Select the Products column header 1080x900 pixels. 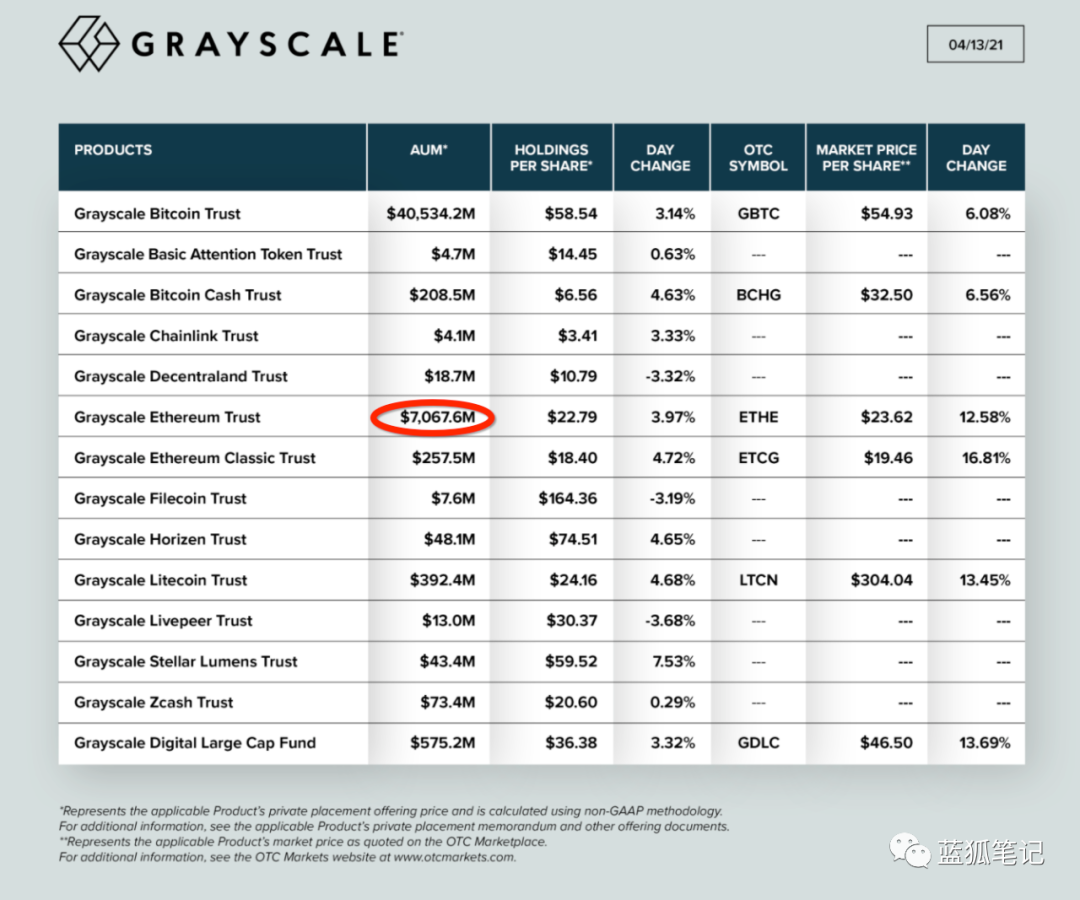[113, 150]
